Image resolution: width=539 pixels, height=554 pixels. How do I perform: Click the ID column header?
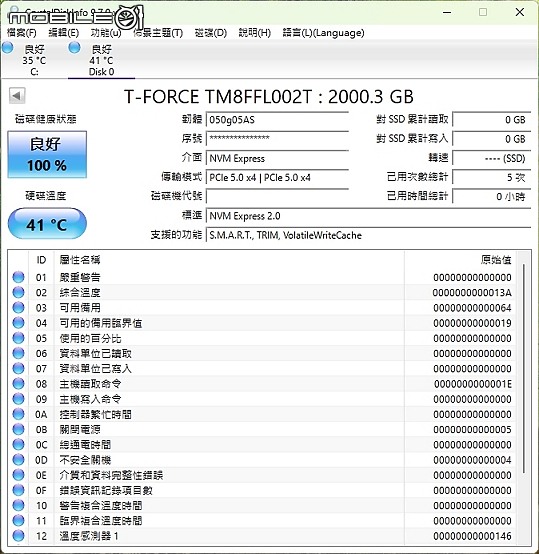[x=41, y=260]
